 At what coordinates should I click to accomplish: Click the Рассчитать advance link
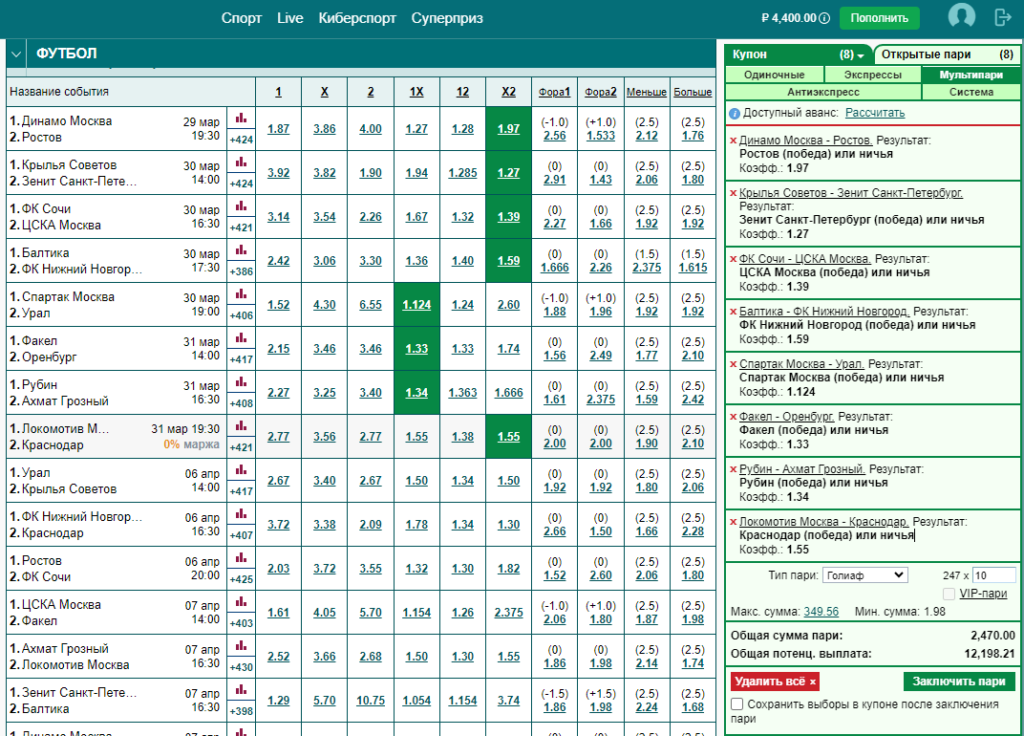pos(874,113)
